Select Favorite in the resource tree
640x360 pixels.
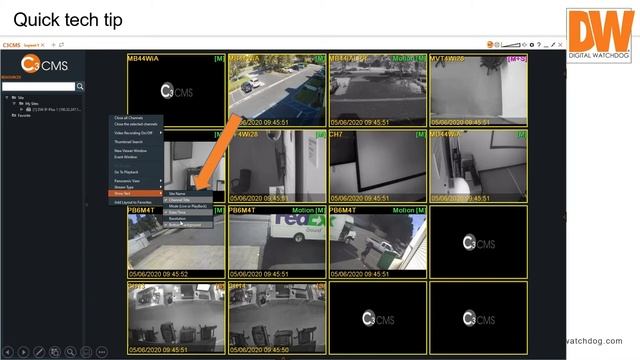pyautogui.click(x=24, y=116)
